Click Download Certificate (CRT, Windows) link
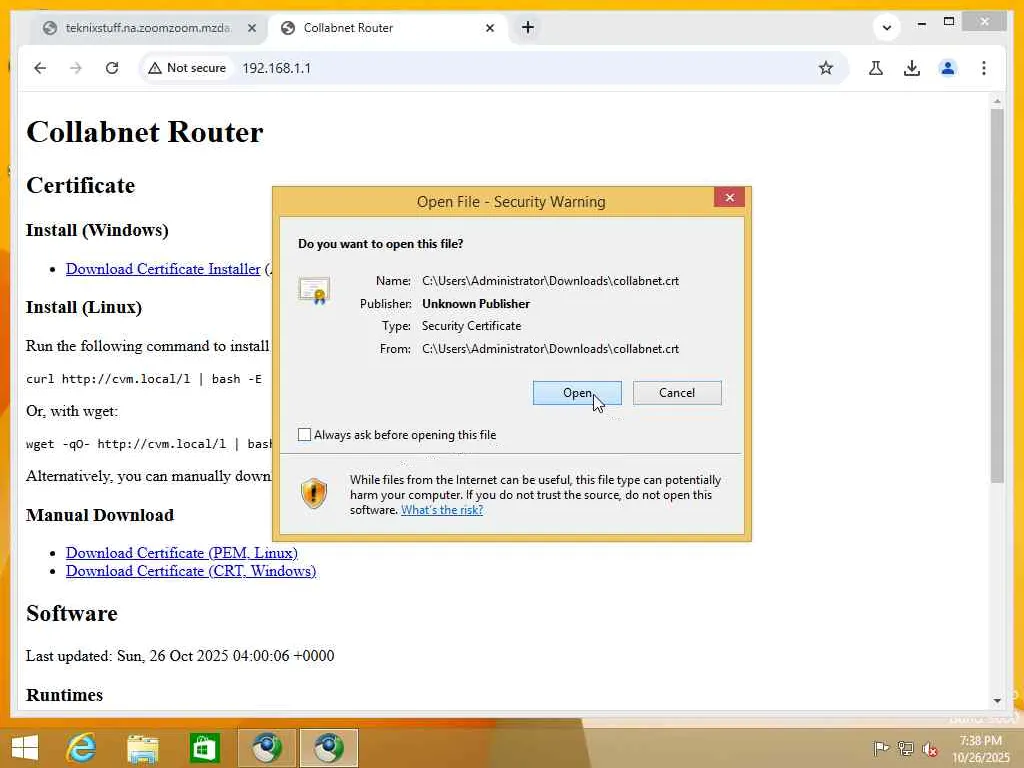Viewport: 1024px width, 768px height. pos(191,571)
